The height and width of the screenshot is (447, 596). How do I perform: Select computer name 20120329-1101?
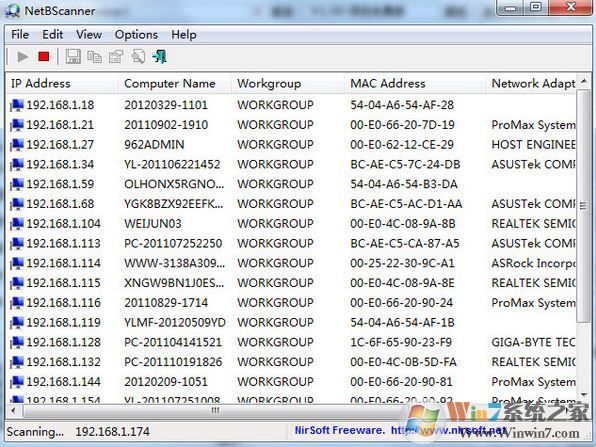tap(166, 105)
